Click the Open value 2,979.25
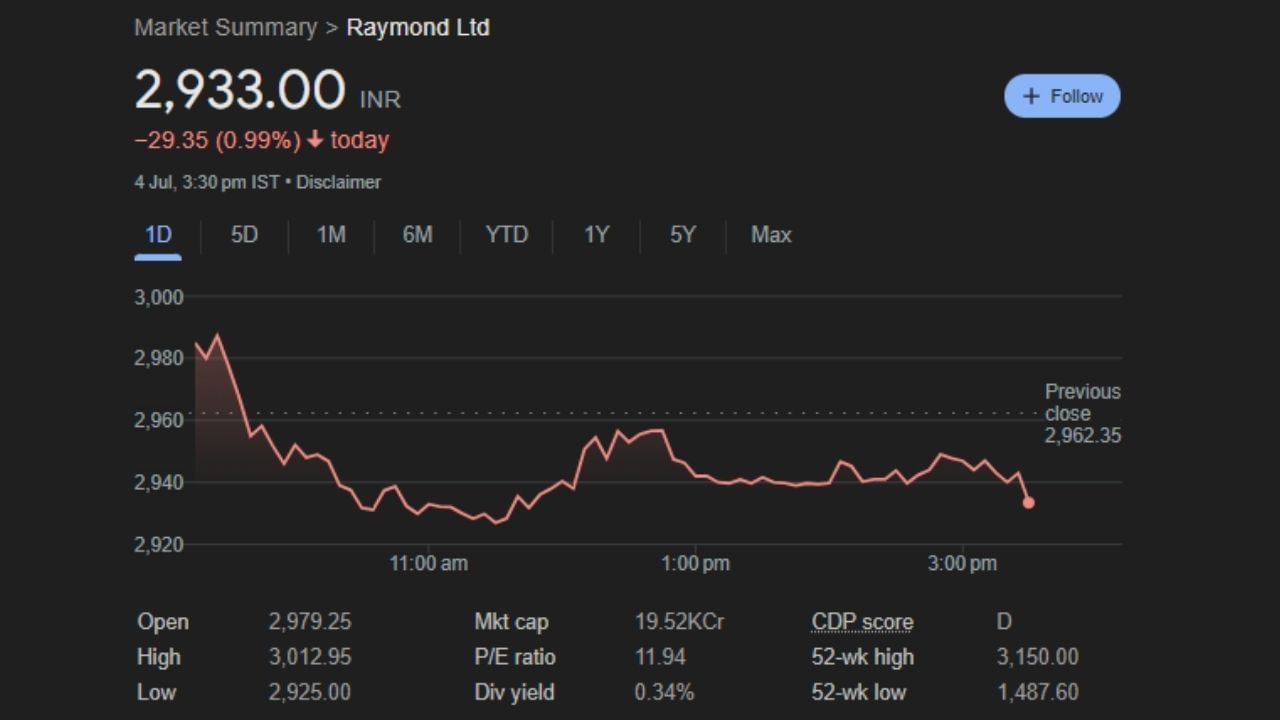The width and height of the screenshot is (1280, 720). (310, 622)
